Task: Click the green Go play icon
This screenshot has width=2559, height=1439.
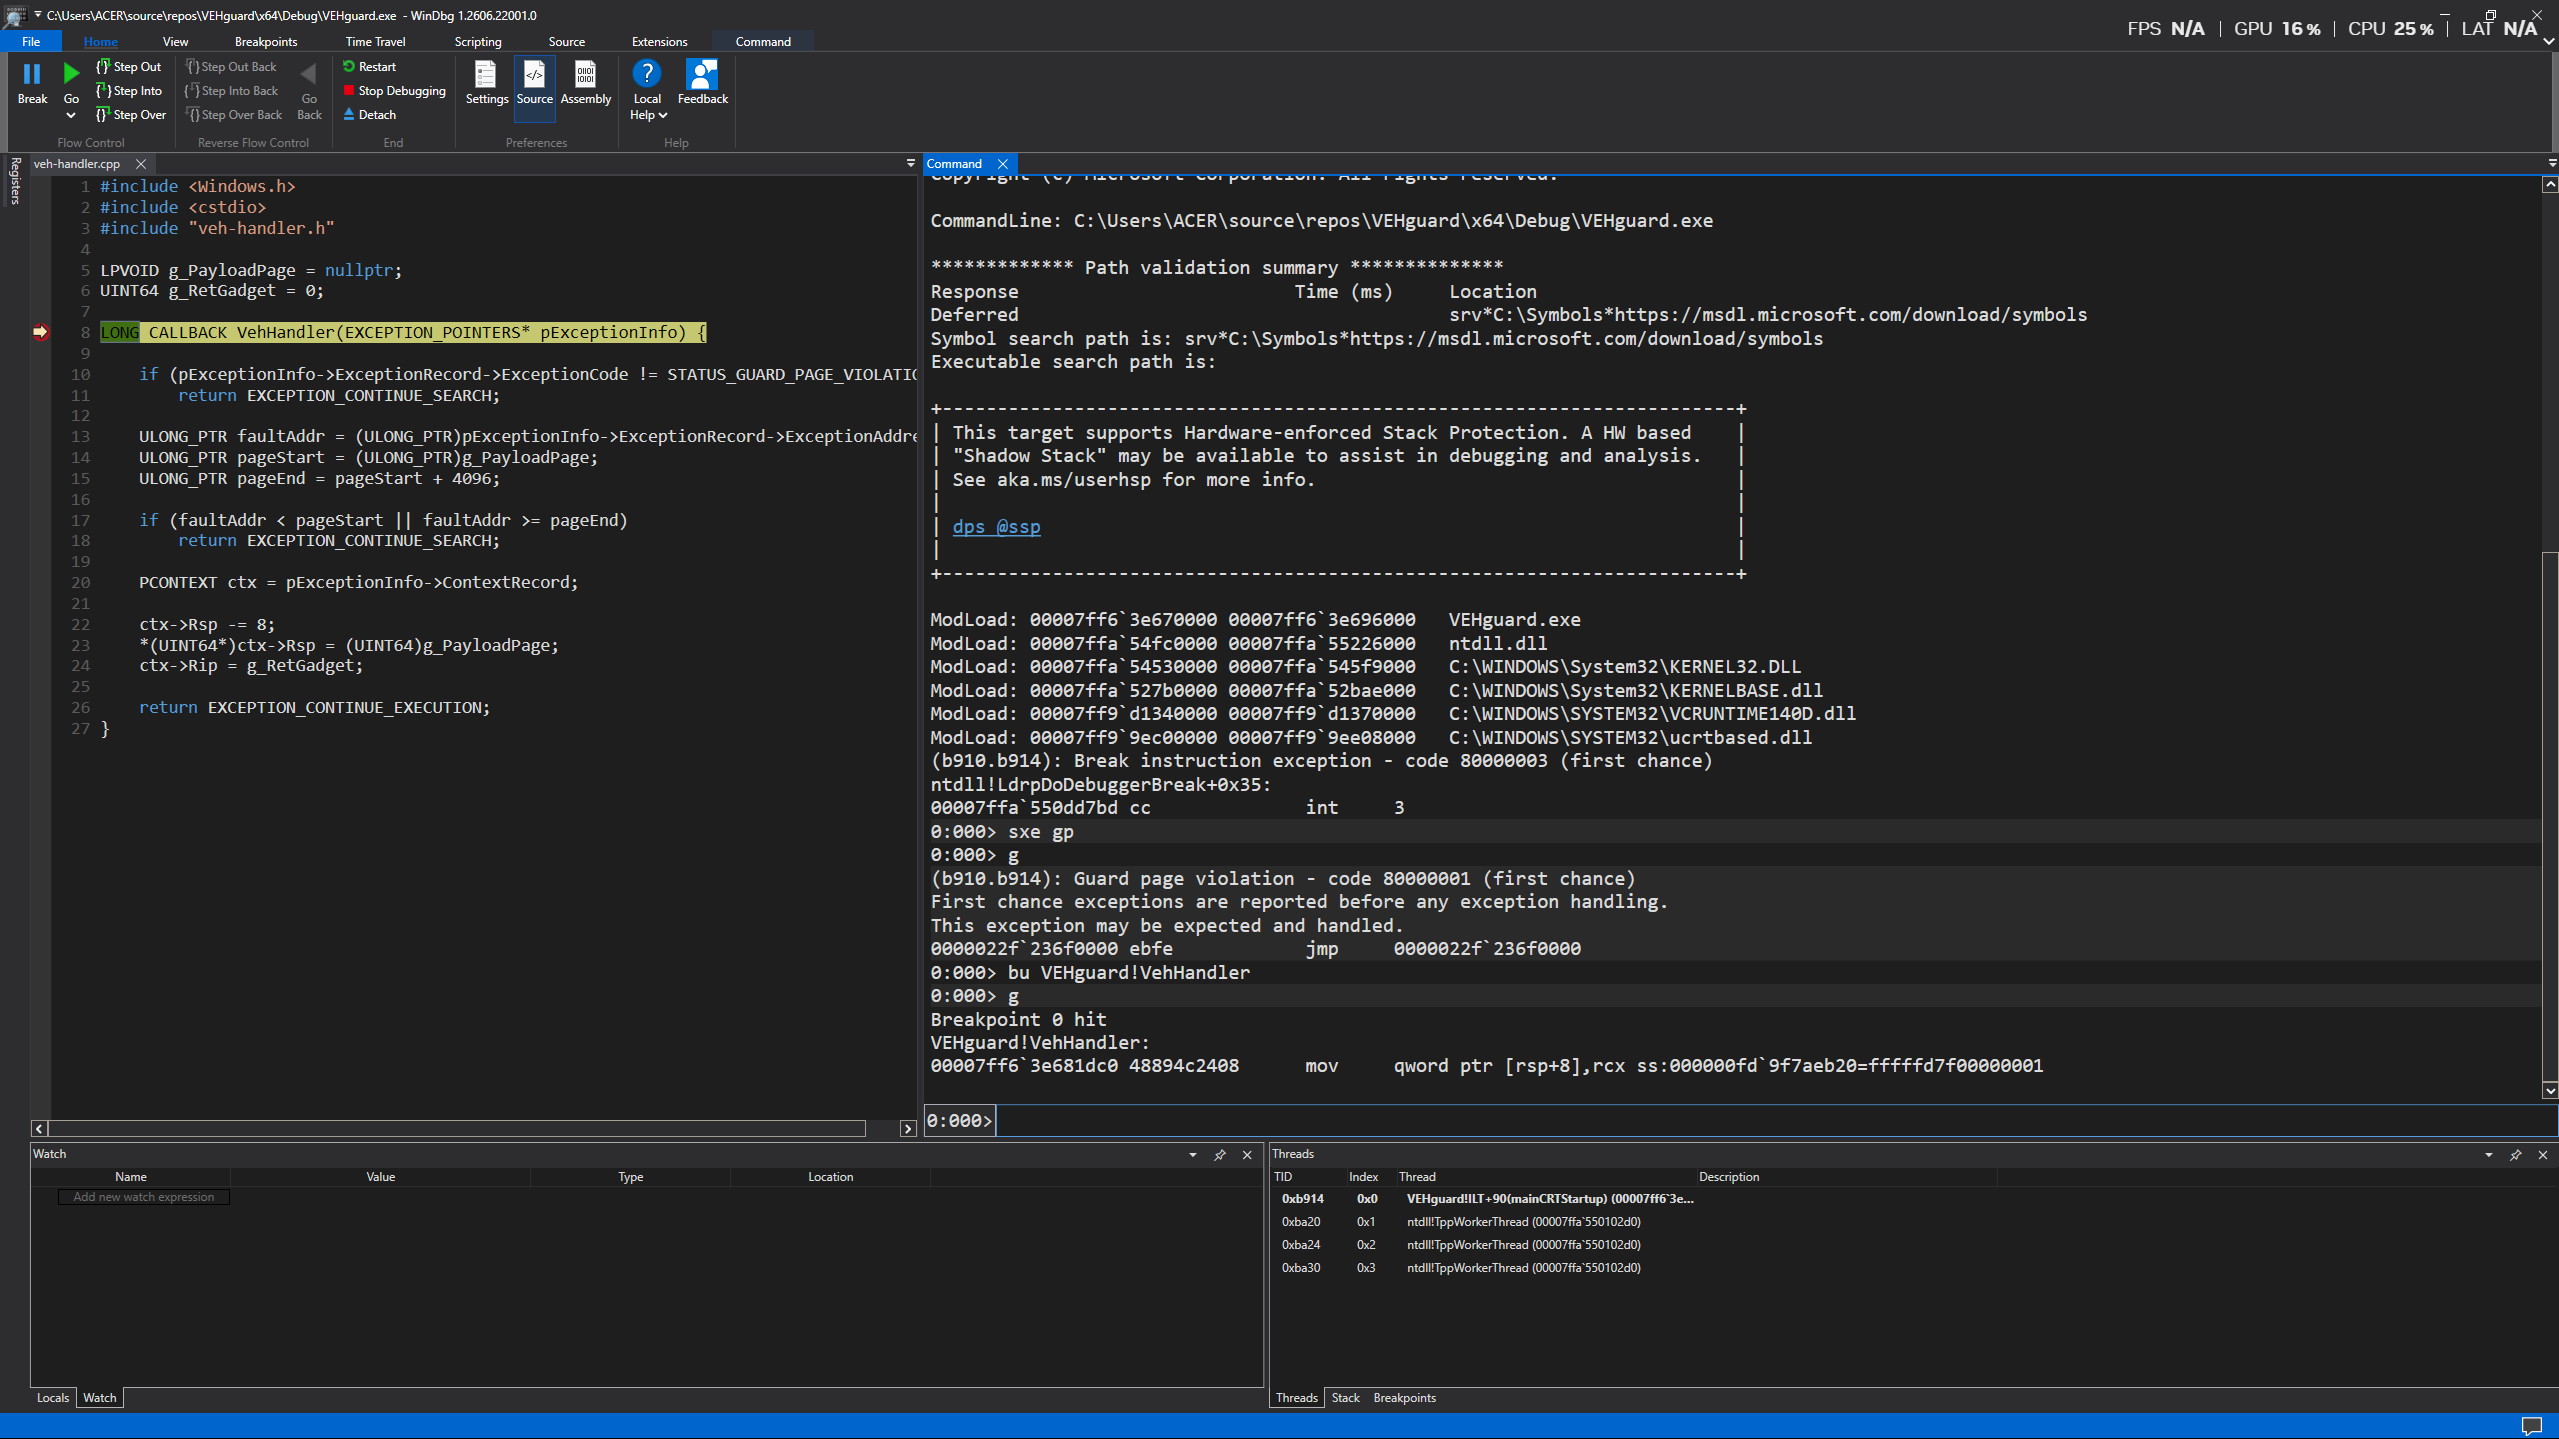Action: coord(71,74)
